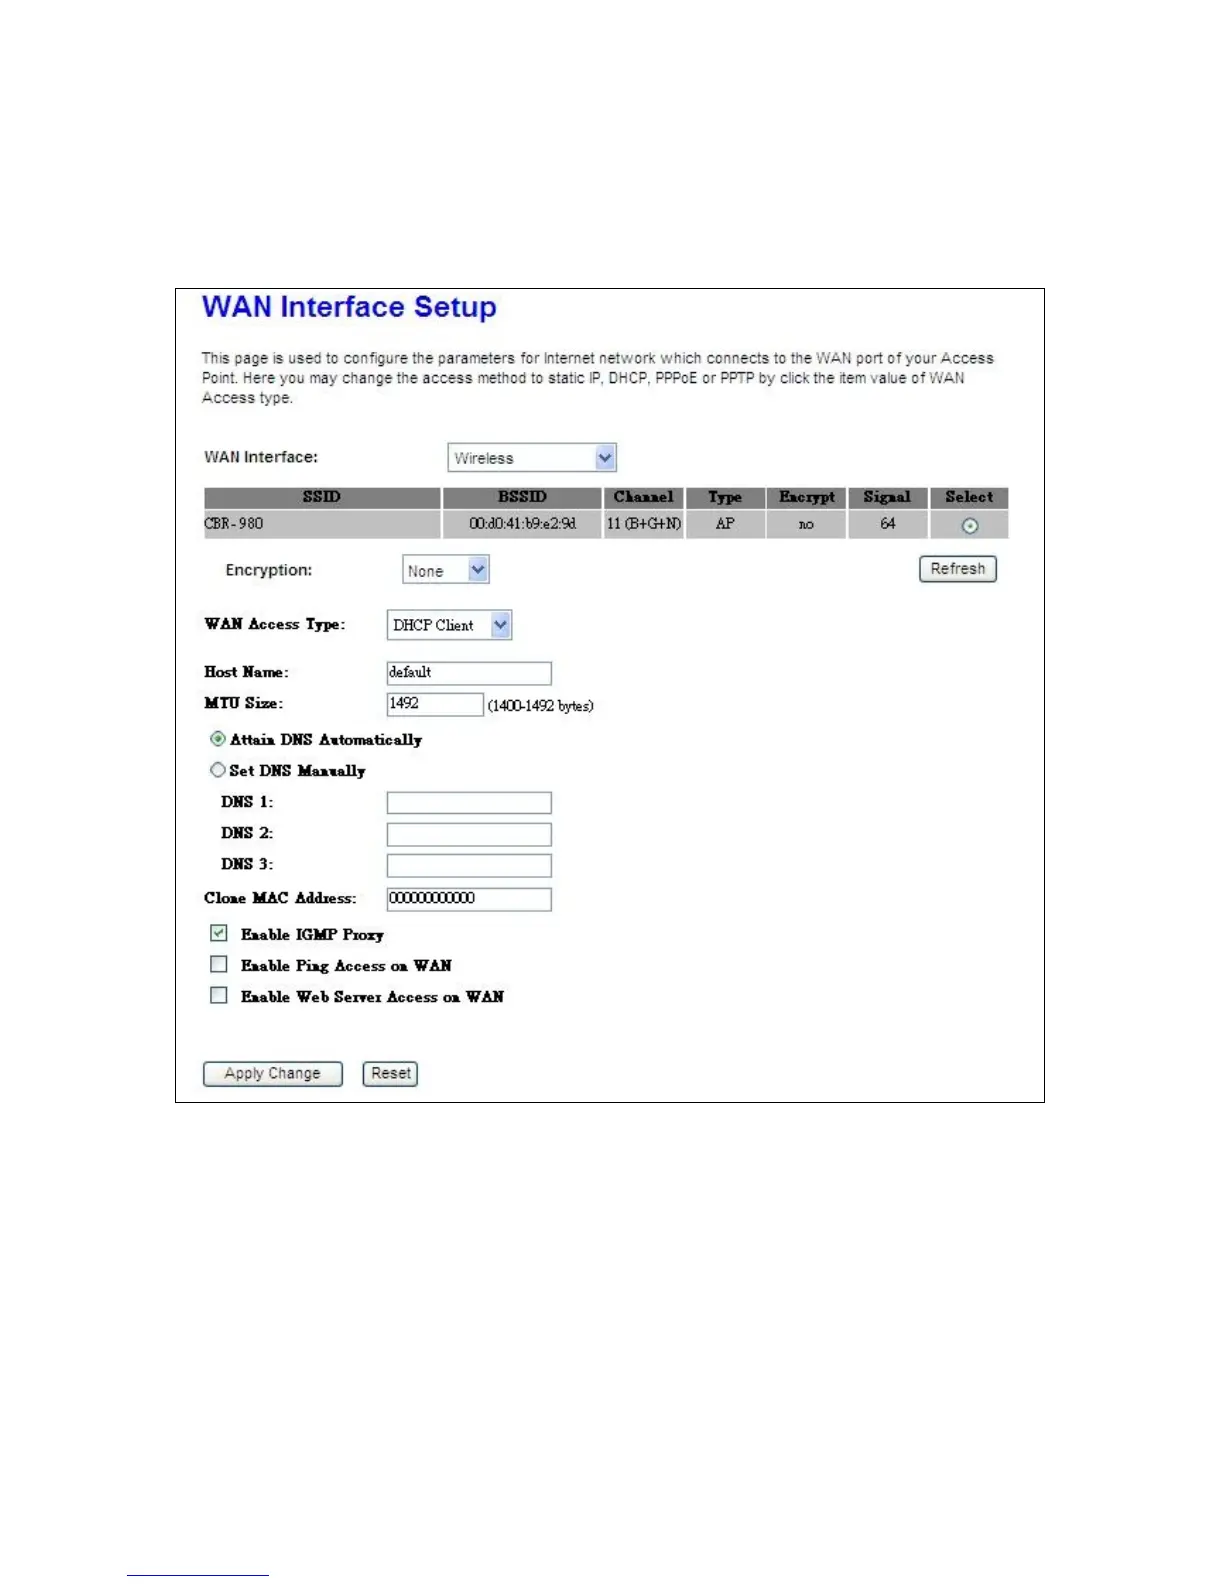1224x1584 pixels.
Task: Choose Attain DNS Automatically option
Action: point(217,739)
